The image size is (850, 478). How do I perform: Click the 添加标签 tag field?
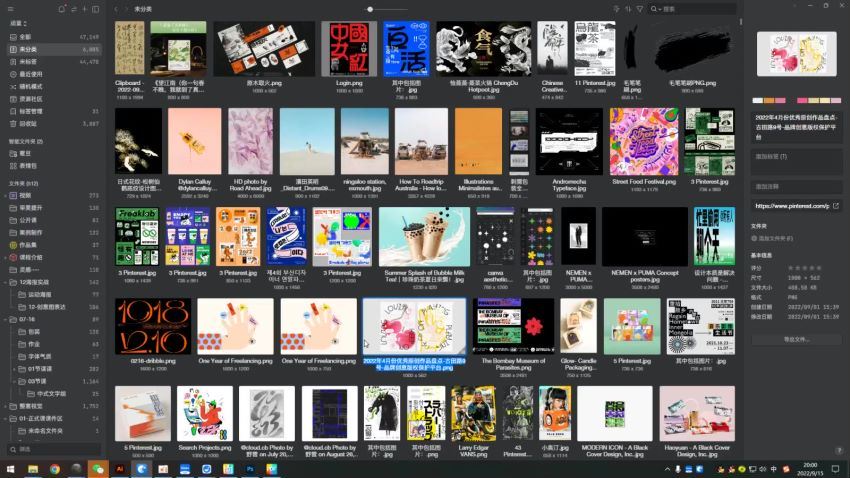(x=795, y=157)
